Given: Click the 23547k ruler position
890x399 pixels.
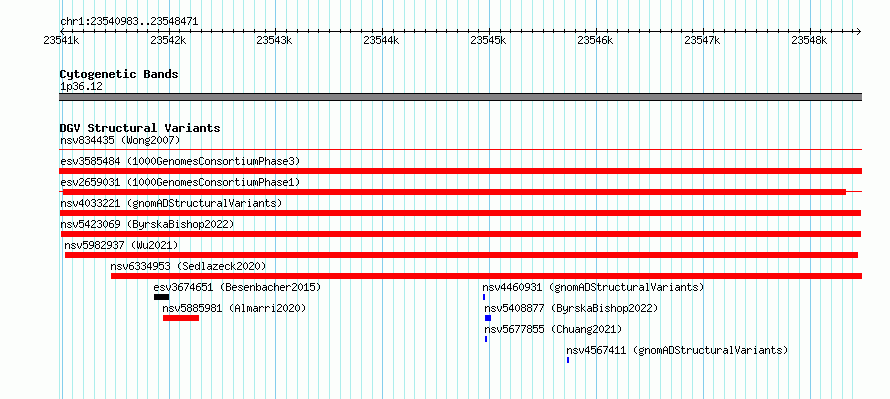Looking at the screenshot, I should pos(703,40).
